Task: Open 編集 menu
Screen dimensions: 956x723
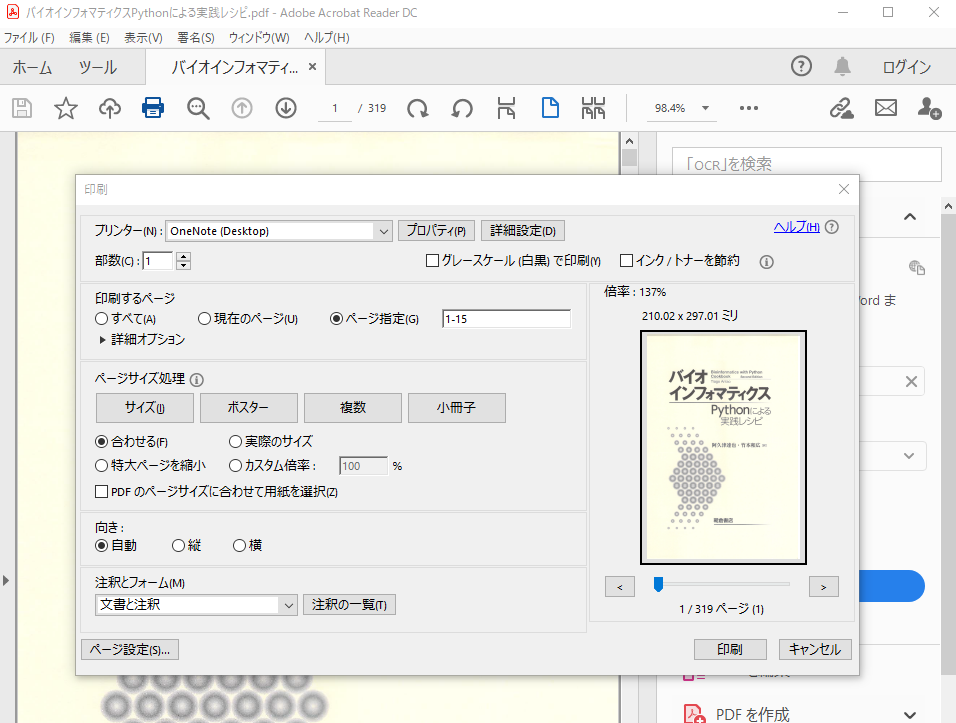Action: click(89, 38)
